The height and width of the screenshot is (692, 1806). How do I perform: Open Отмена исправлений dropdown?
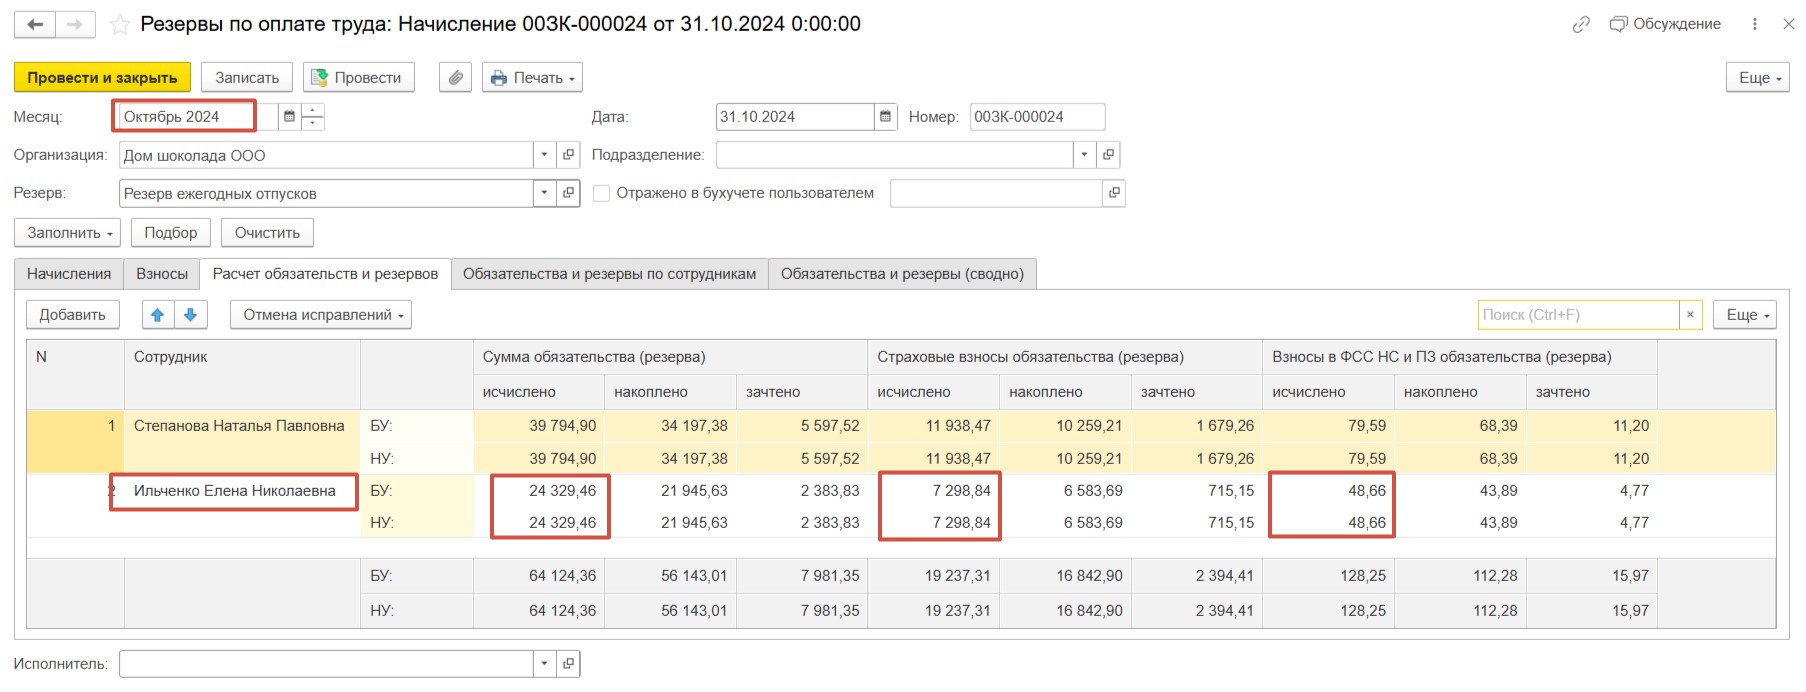(x=320, y=315)
